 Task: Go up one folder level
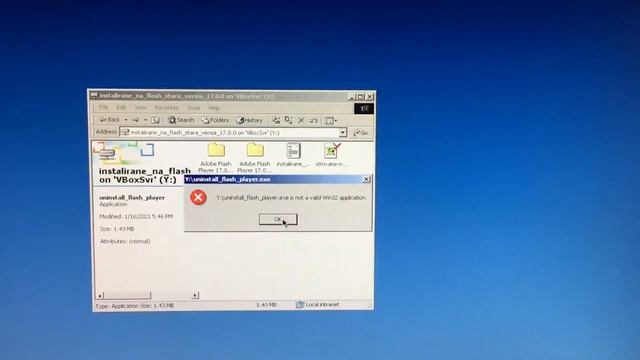coord(155,120)
